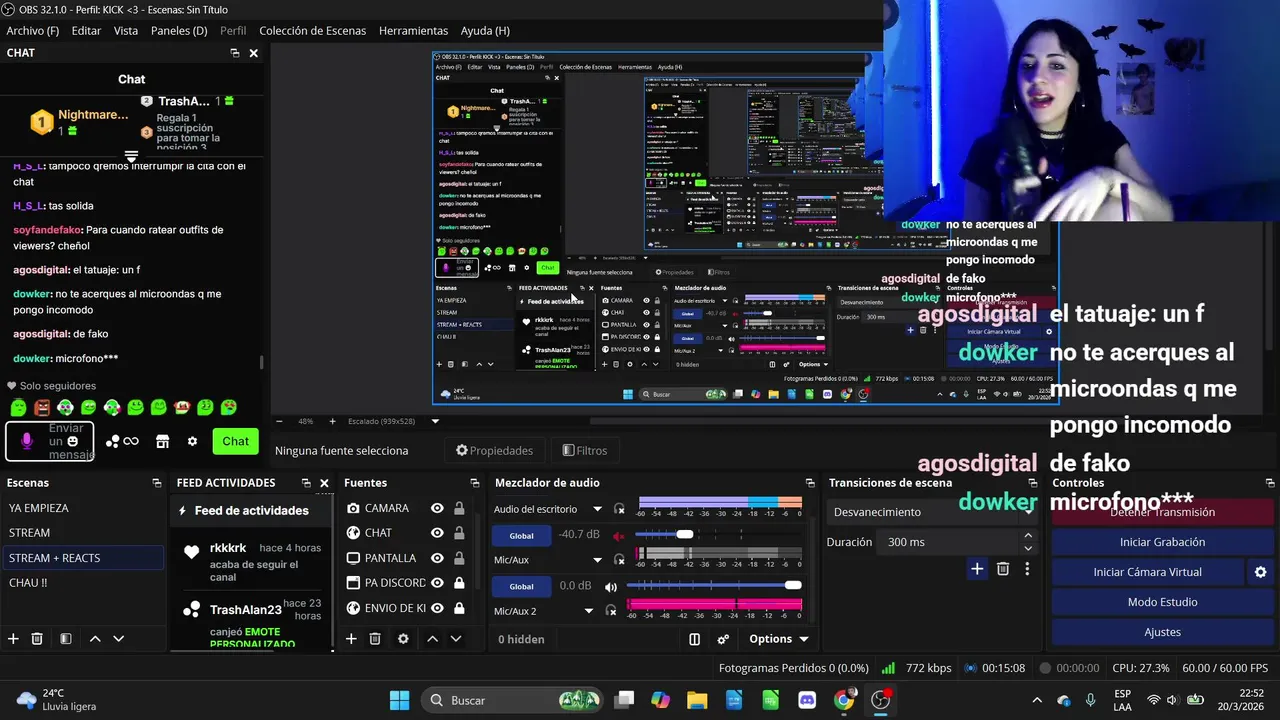Open the Colección de Escenas menu
Image resolution: width=1280 pixels, height=720 pixels.
[312, 31]
